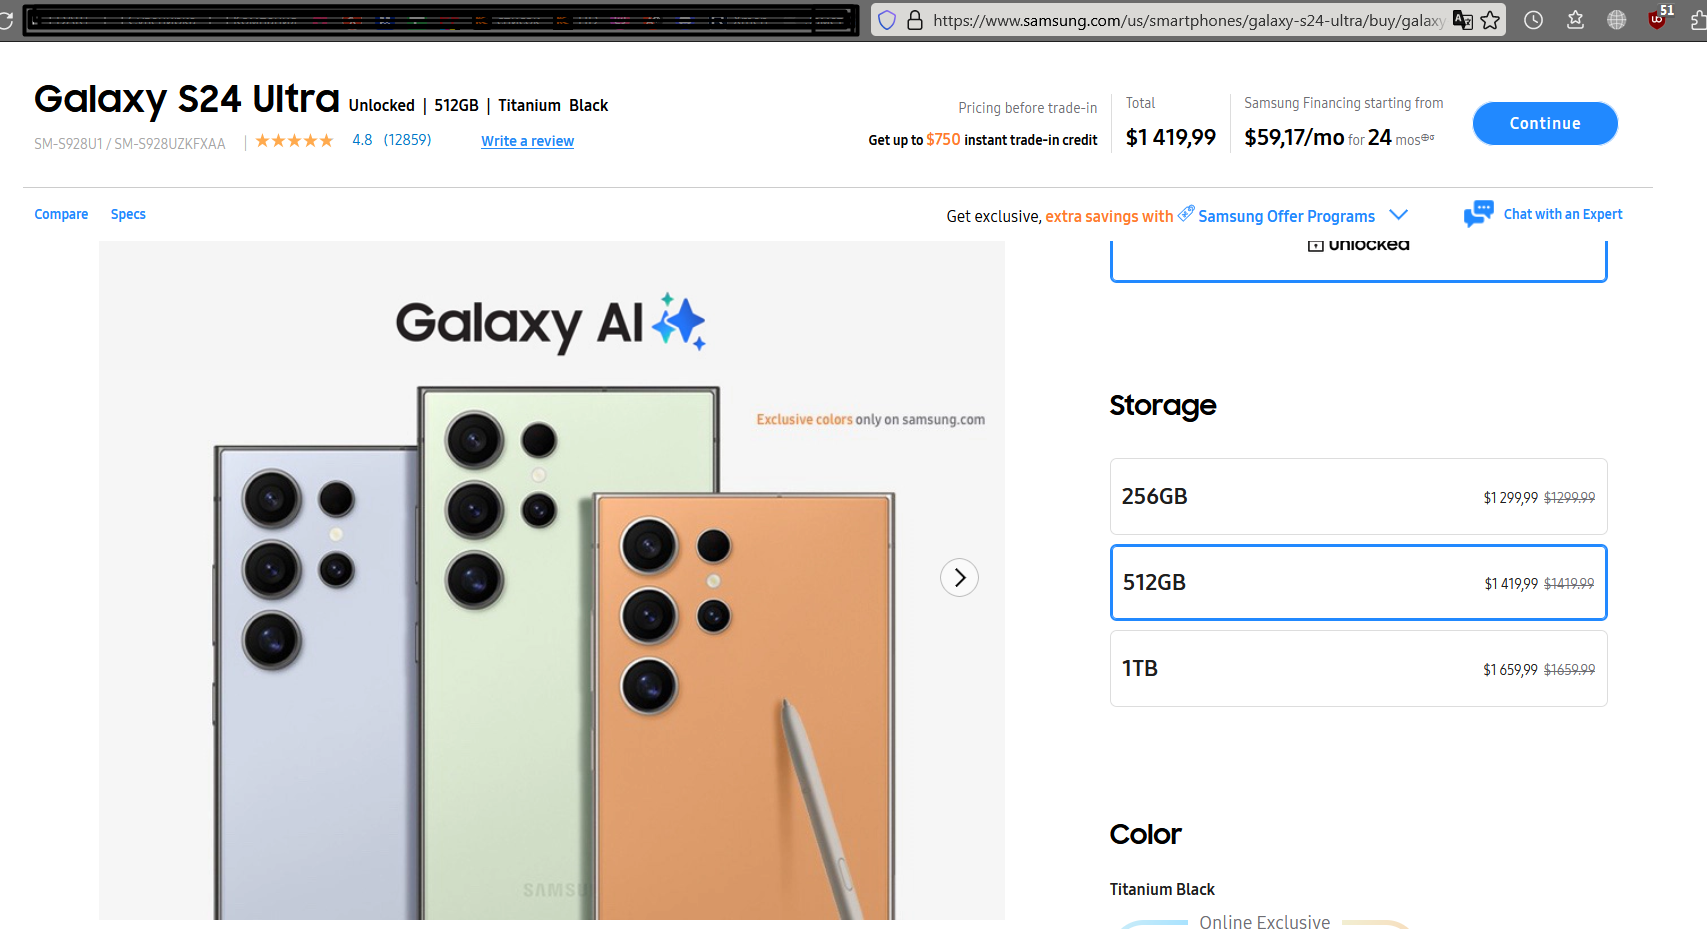Image resolution: width=1707 pixels, height=929 pixels.
Task: Click the globe toolbar icon
Action: 1617,20
